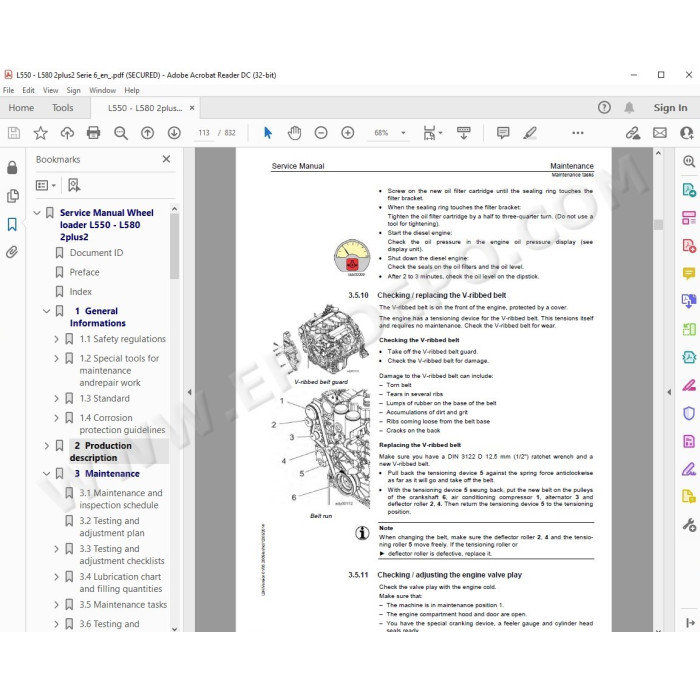Open the Sign menu

click(x=74, y=90)
